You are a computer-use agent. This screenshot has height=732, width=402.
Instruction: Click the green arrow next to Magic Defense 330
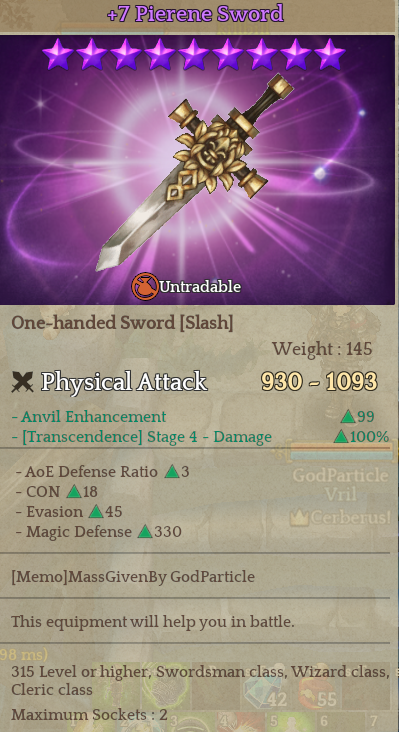[x=145, y=532]
